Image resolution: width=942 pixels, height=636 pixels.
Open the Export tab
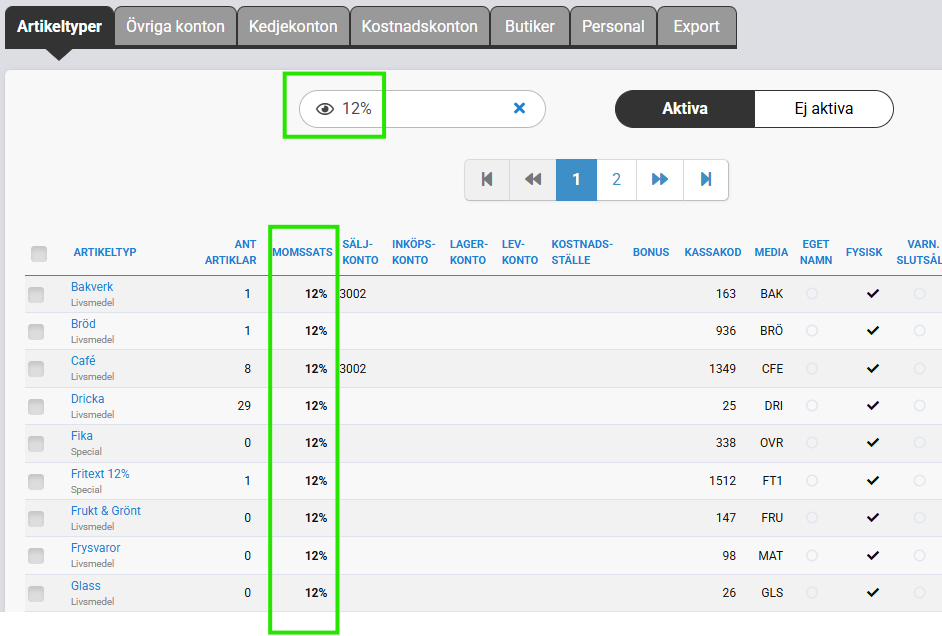[x=696, y=27]
